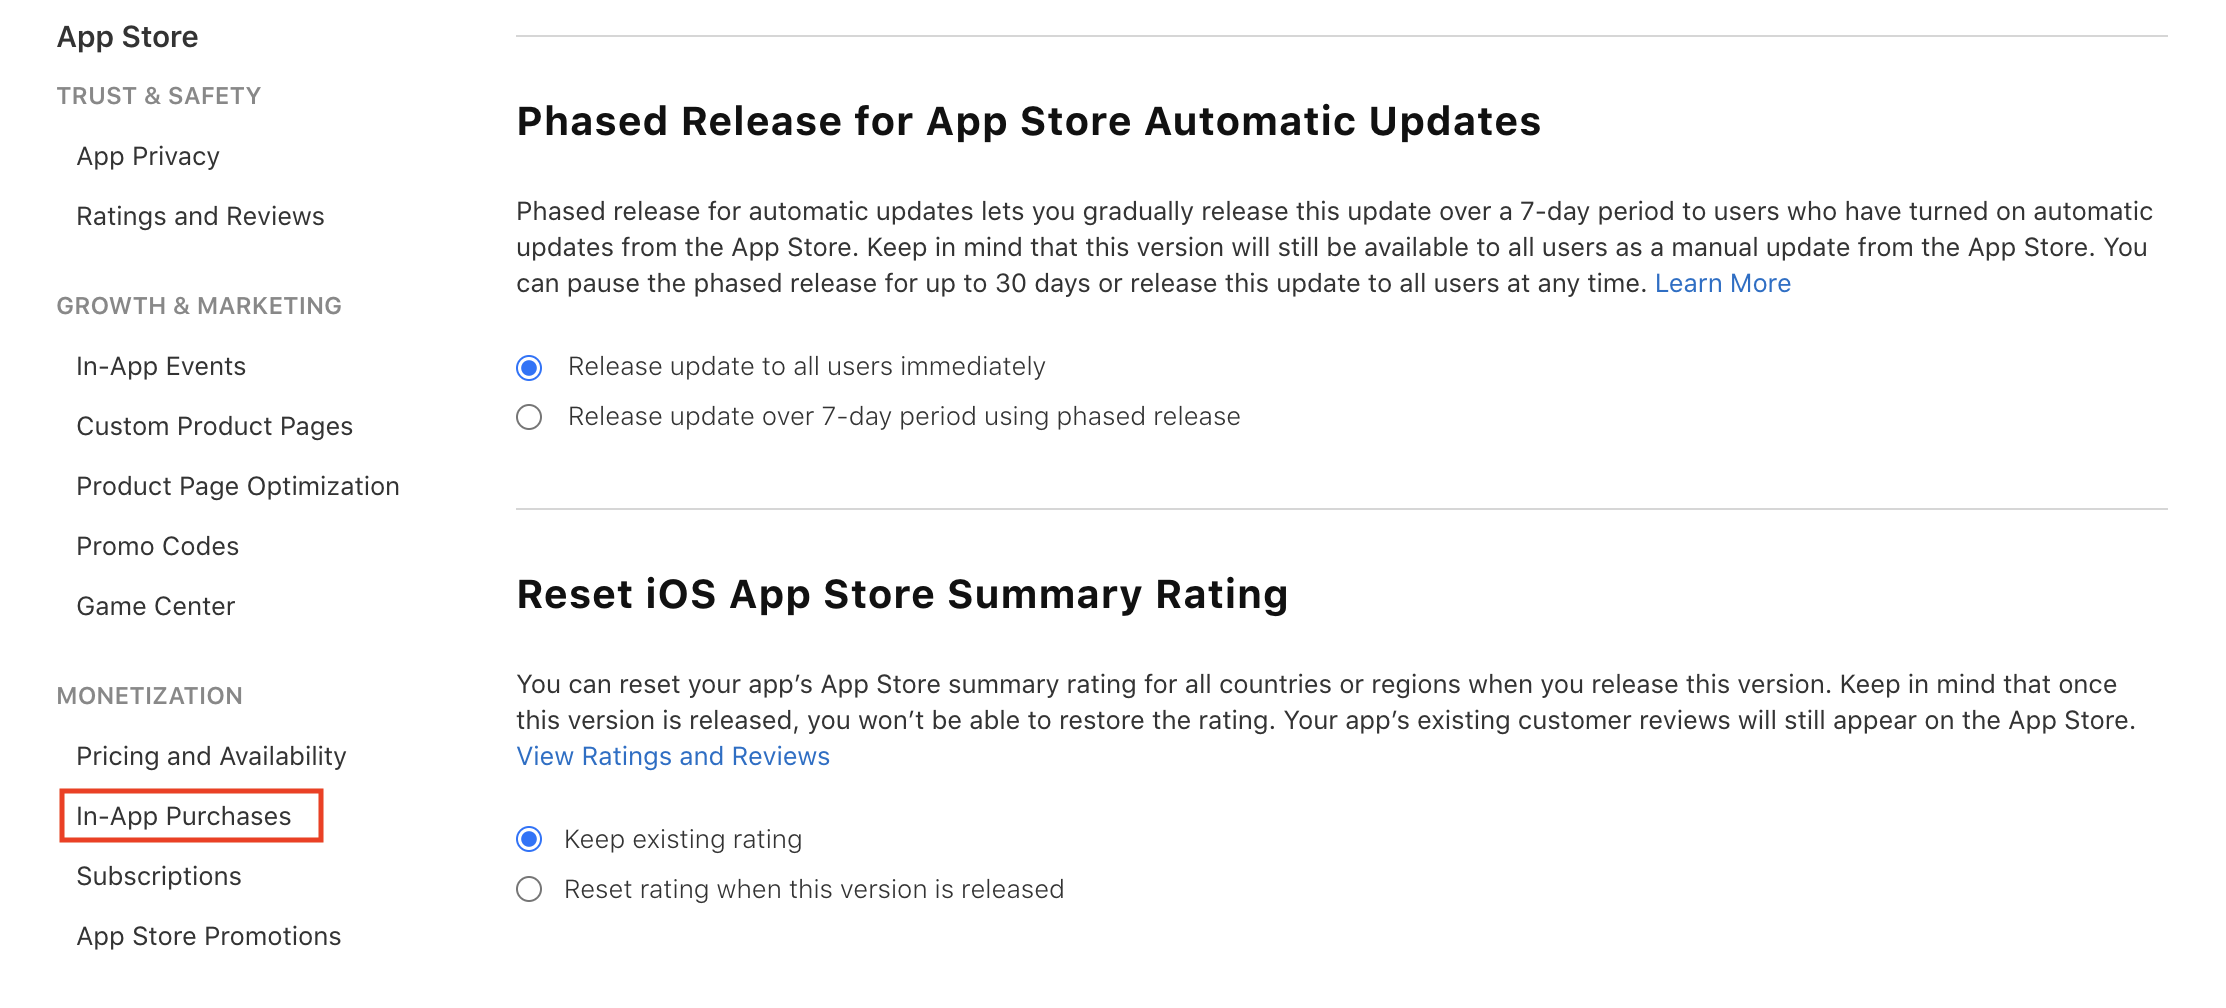The height and width of the screenshot is (1008, 2226).
Task: Open Product Page Optimization
Action: (x=238, y=486)
